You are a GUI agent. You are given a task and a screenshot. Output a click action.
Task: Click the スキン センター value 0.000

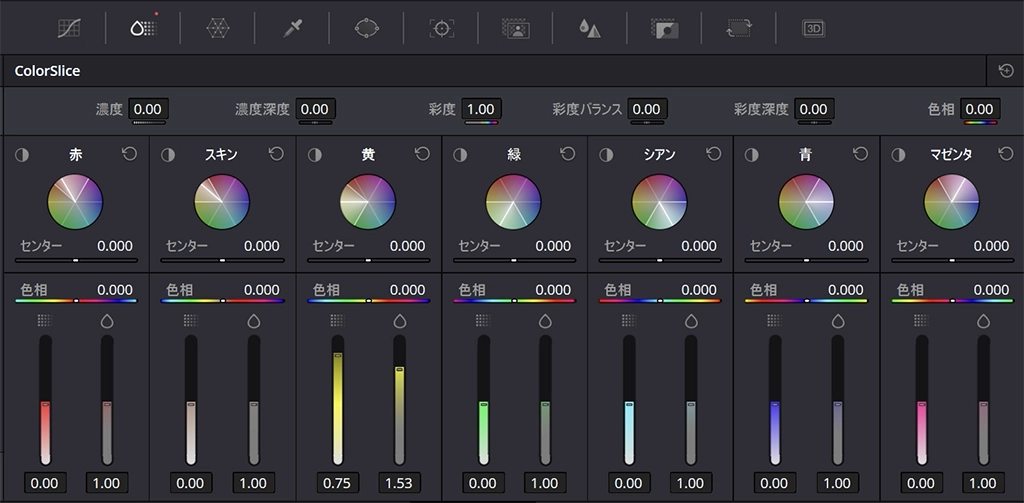point(262,246)
